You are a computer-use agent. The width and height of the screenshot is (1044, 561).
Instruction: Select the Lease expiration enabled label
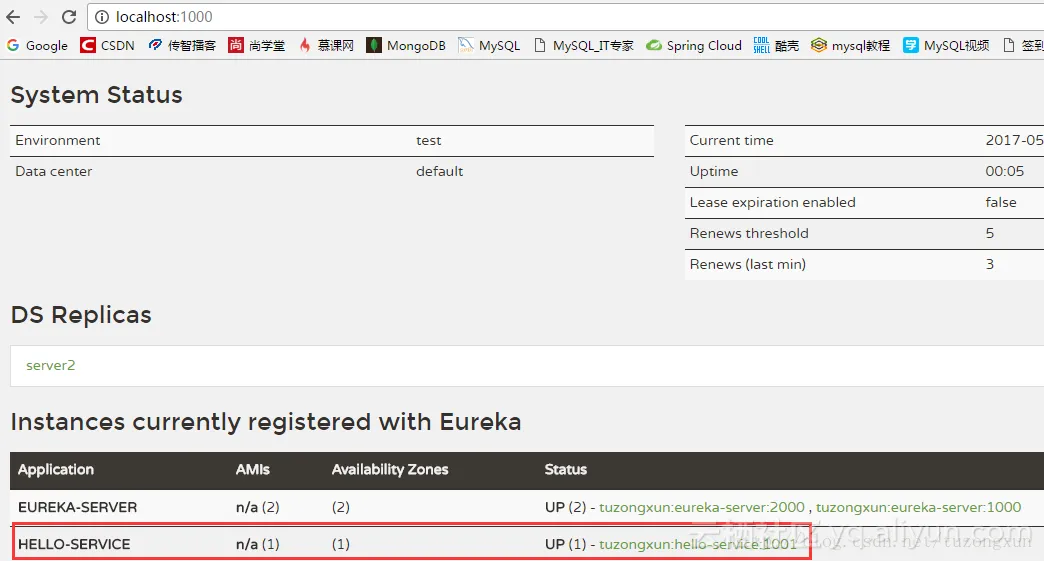tap(772, 202)
